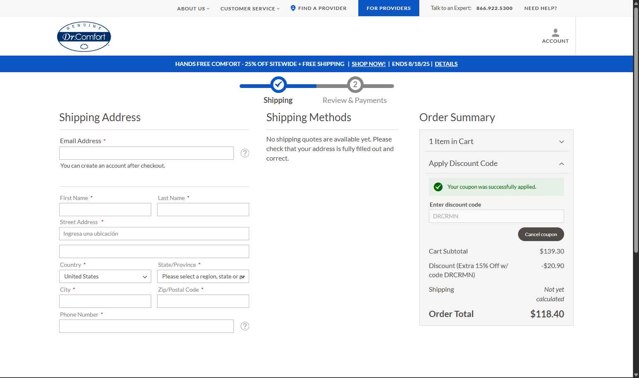Viewport: 639px width, 378px height.
Task: Call expert number 866.922.5300
Action: 494,8
